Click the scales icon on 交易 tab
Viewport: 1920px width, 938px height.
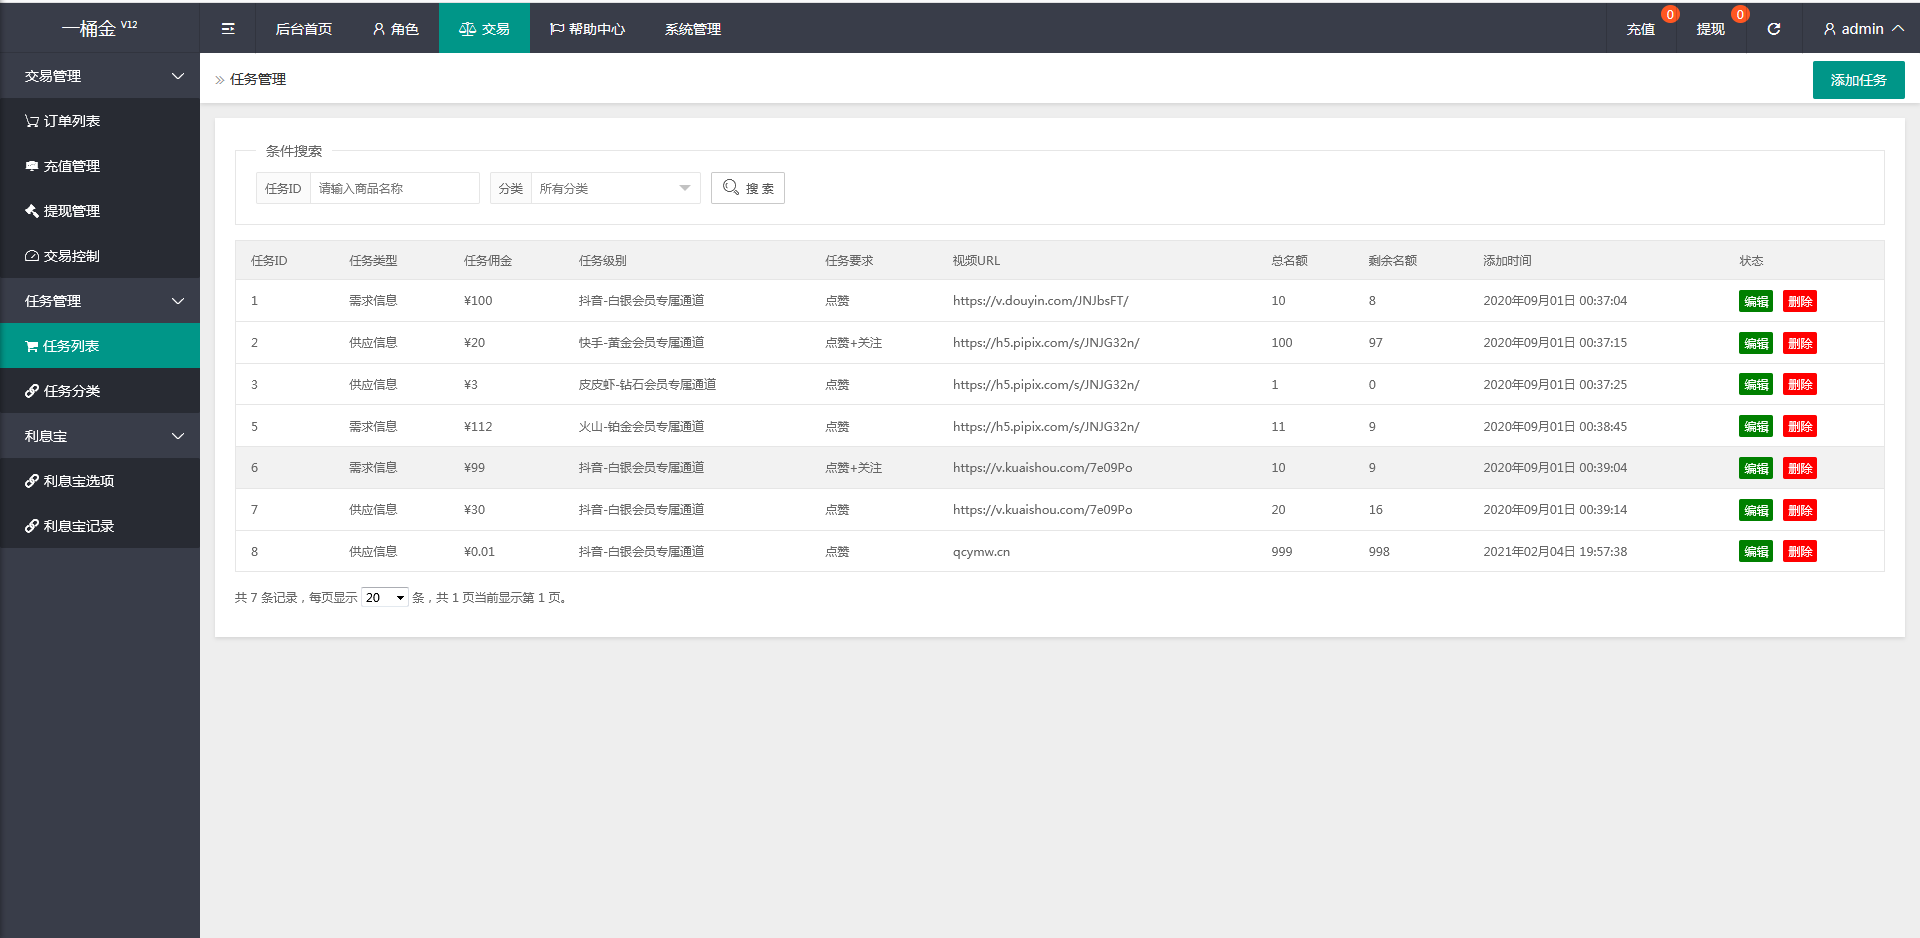point(467,29)
